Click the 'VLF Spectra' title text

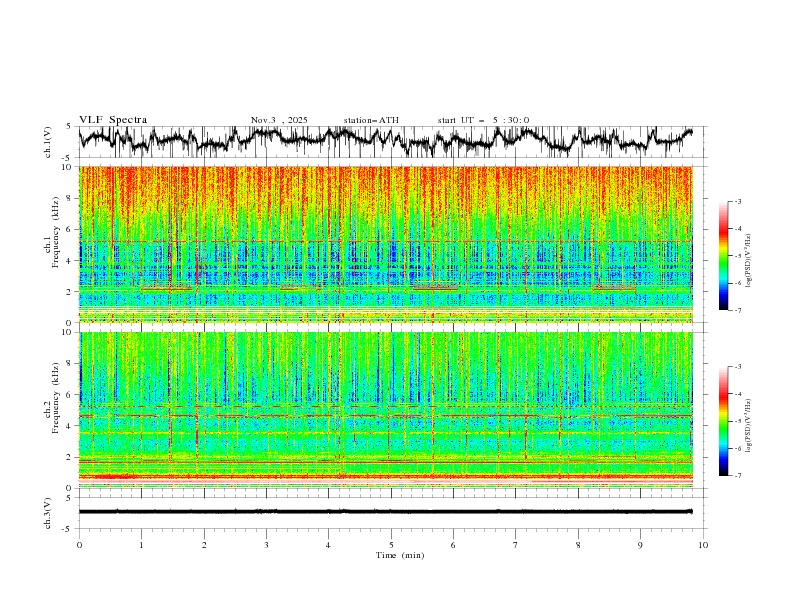pos(113,120)
